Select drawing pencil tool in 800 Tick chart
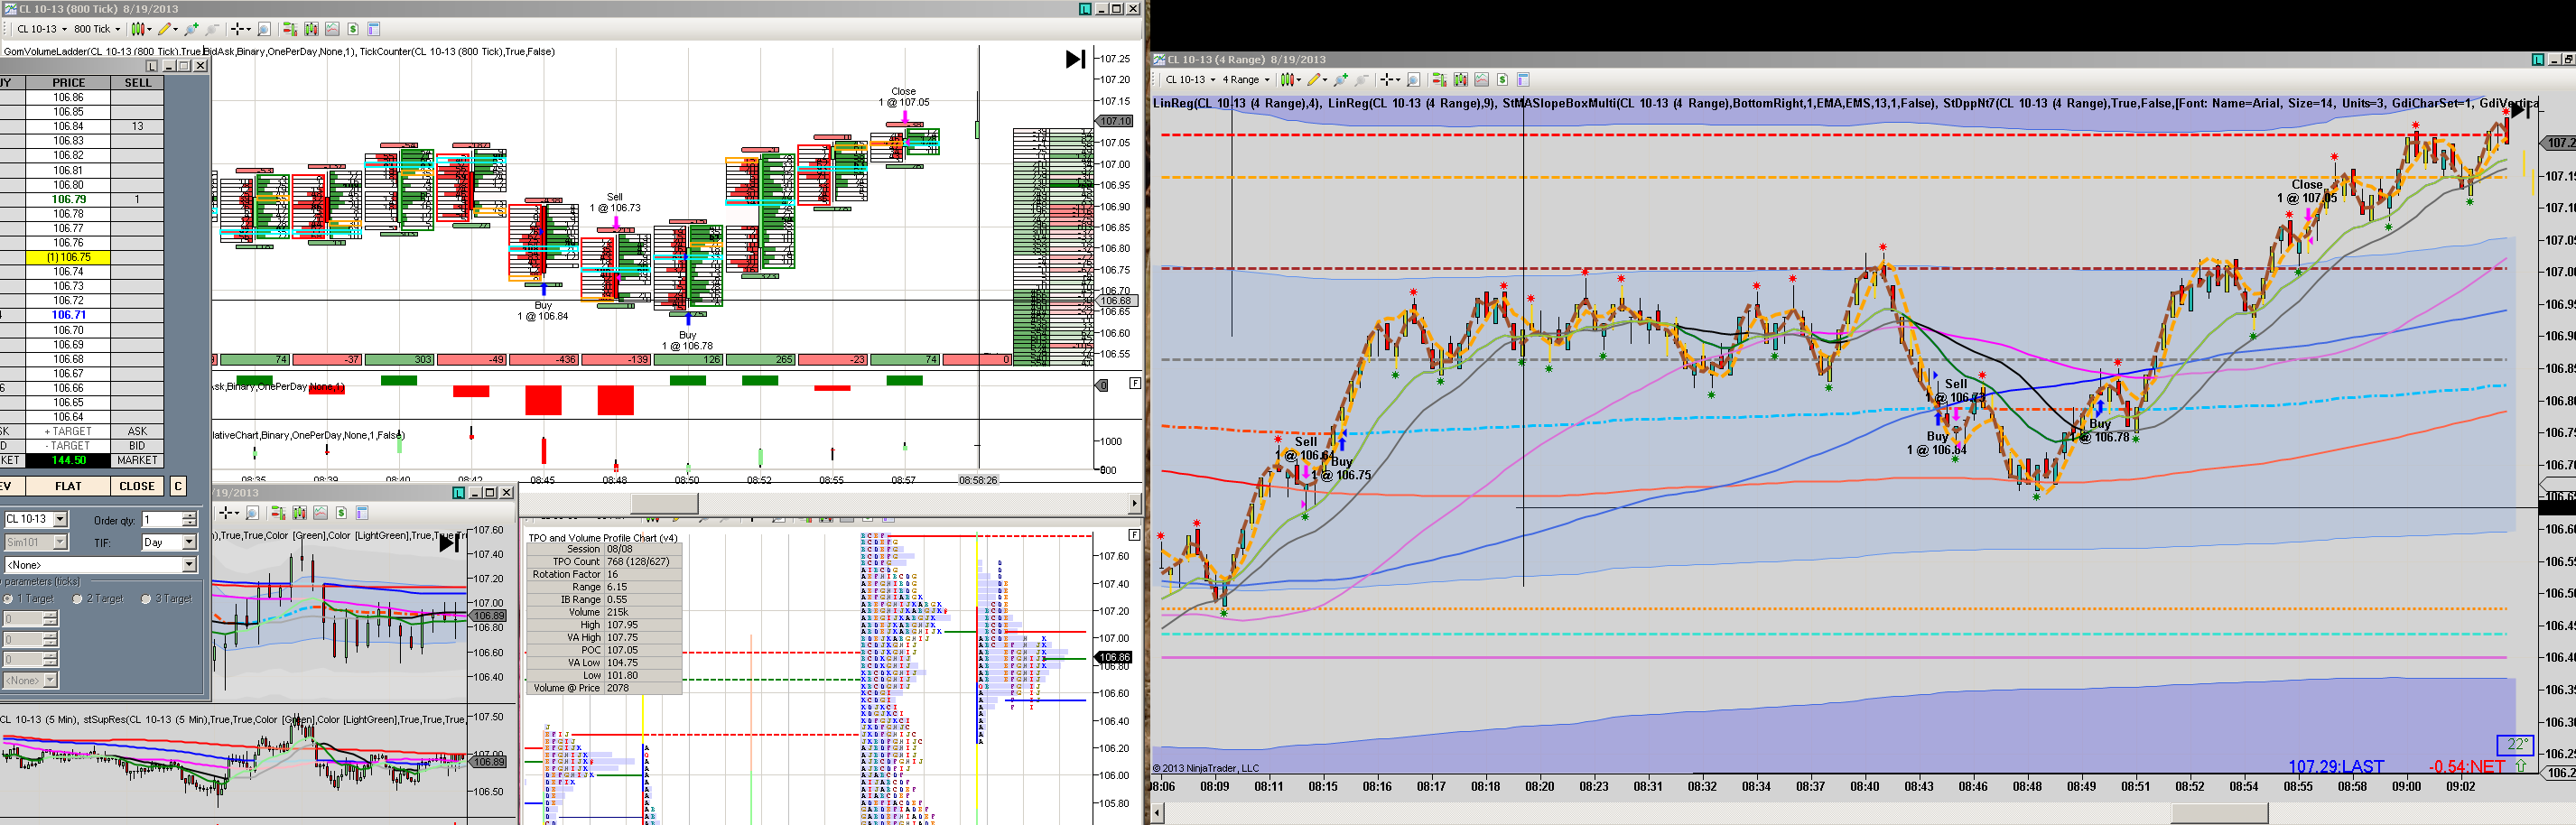Viewport: 2576px width, 825px height. point(167,29)
